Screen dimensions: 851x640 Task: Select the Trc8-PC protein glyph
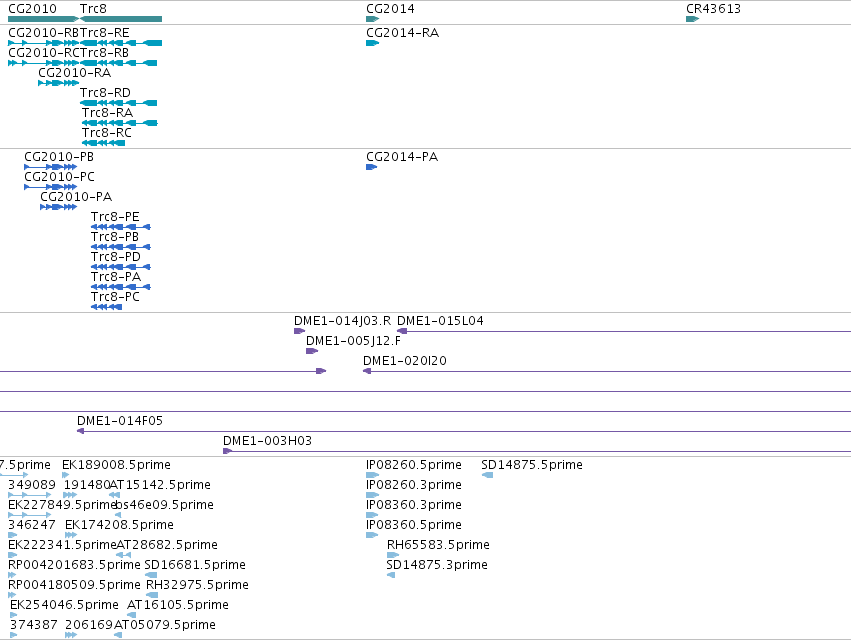pyautogui.click(x=106, y=307)
